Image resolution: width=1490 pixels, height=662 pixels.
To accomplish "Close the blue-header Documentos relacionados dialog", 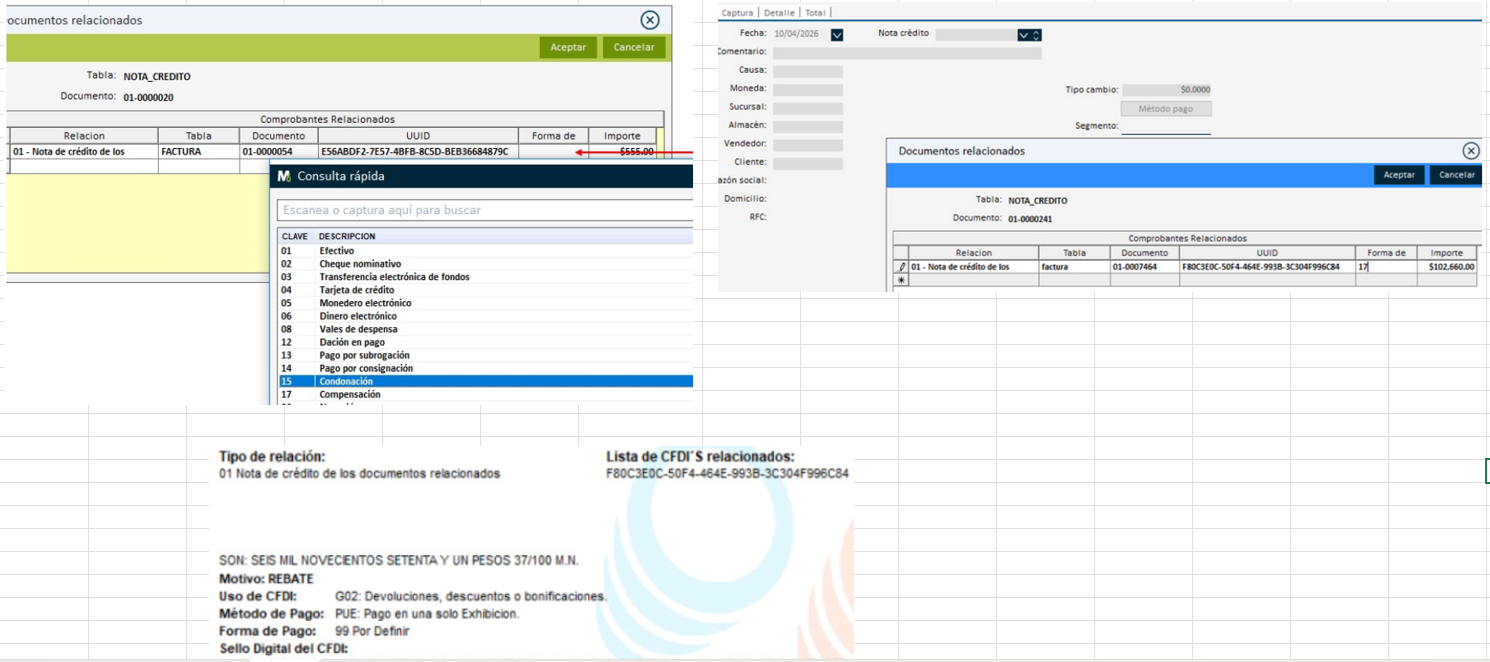I will click(1470, 151).
